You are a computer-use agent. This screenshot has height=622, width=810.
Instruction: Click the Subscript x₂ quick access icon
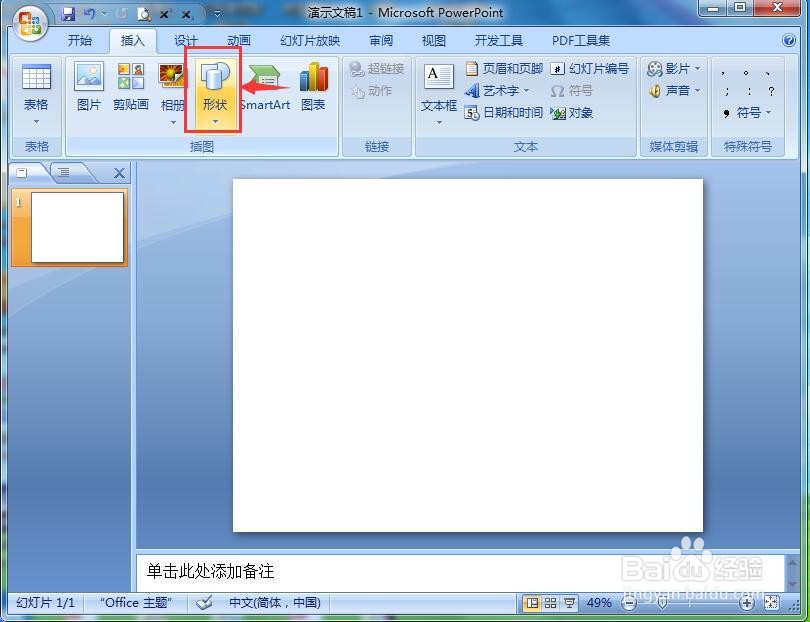click(186, 14)
